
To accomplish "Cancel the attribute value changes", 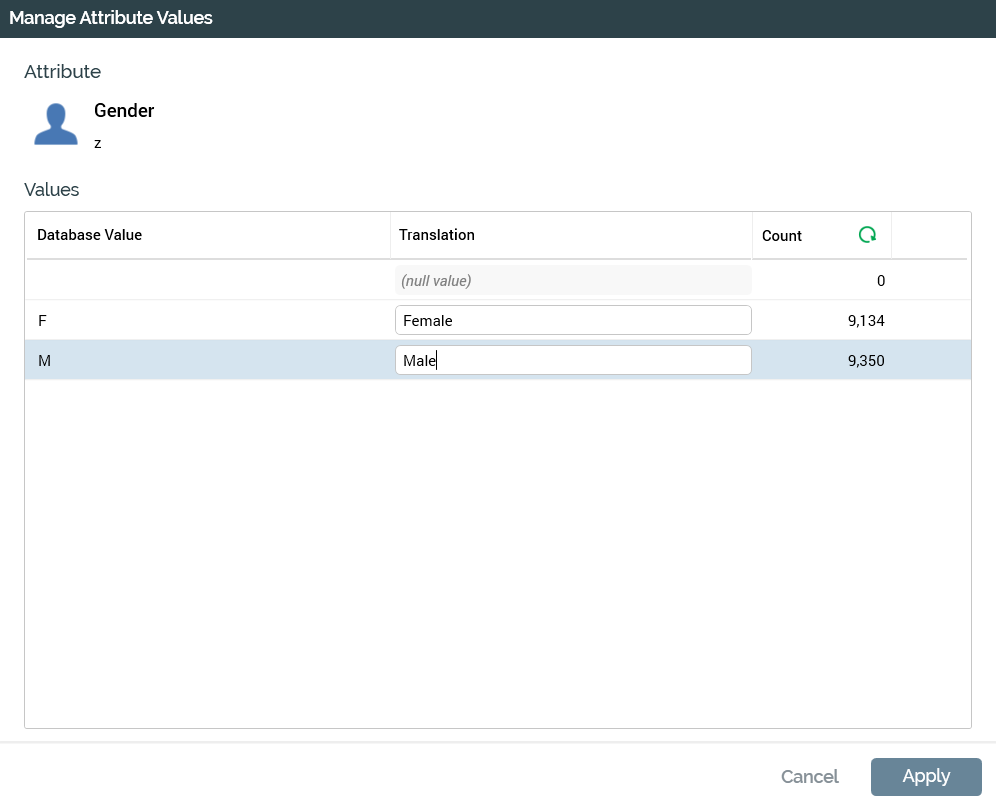I will pyautogui.click(x=809, y=777).
